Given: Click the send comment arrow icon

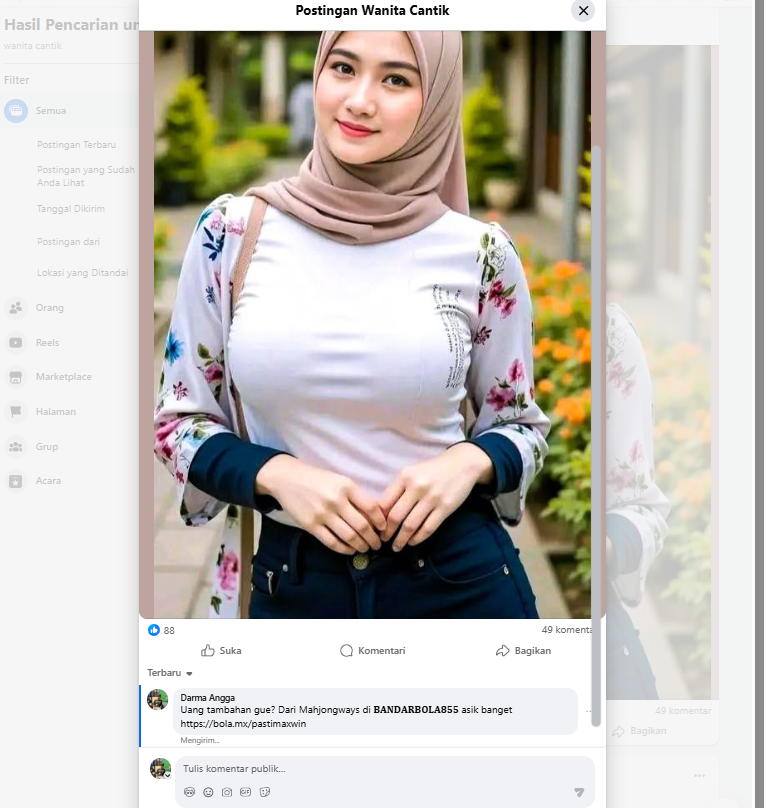Looking at the screenshot, I should (579, 792).
